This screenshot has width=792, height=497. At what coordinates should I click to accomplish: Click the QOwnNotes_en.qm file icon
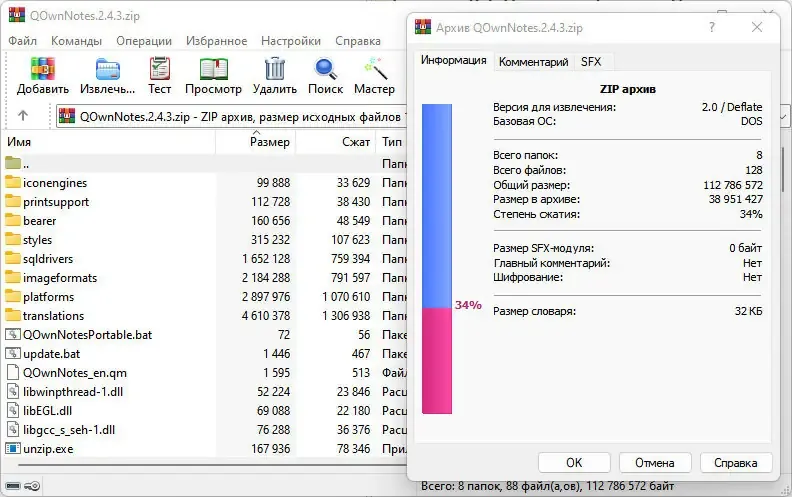tap(13, 372)
